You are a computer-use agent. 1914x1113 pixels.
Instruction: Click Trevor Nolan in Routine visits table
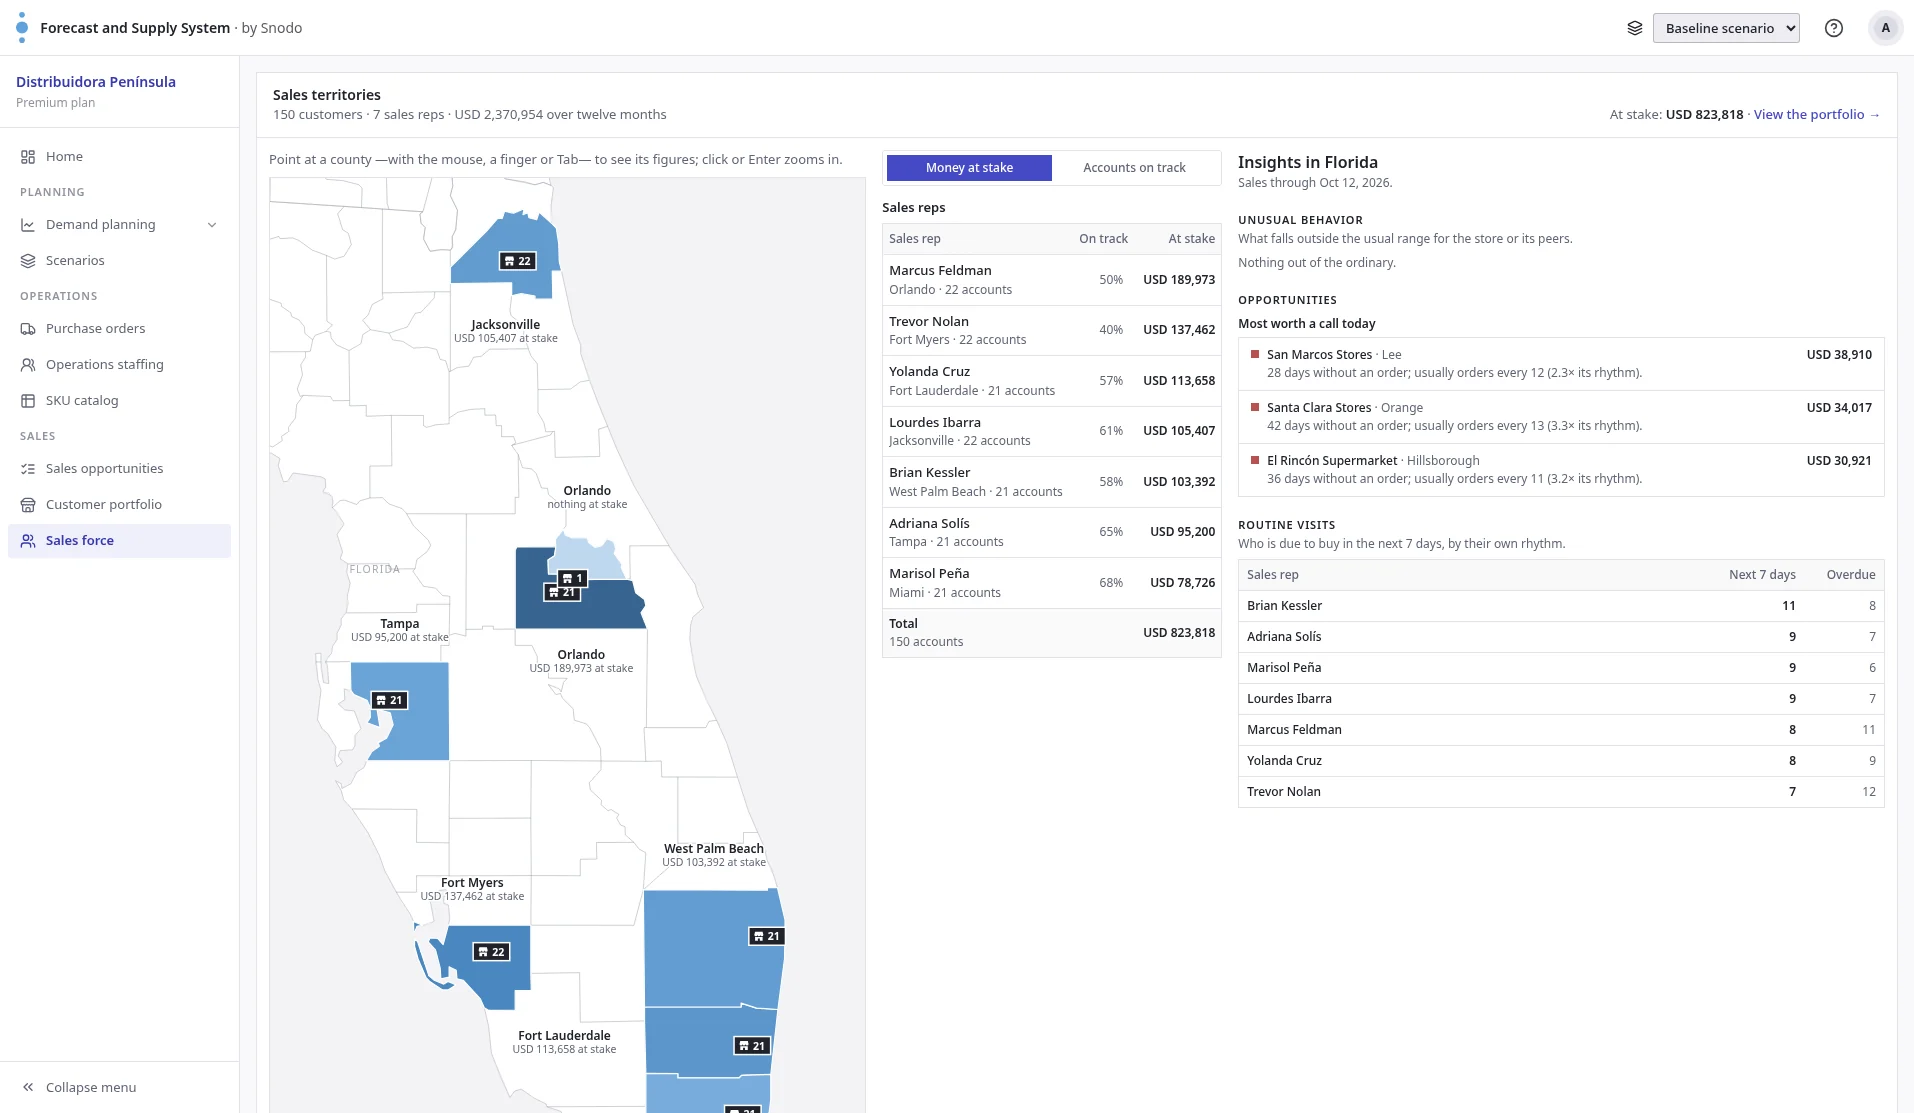point(1283,792)
